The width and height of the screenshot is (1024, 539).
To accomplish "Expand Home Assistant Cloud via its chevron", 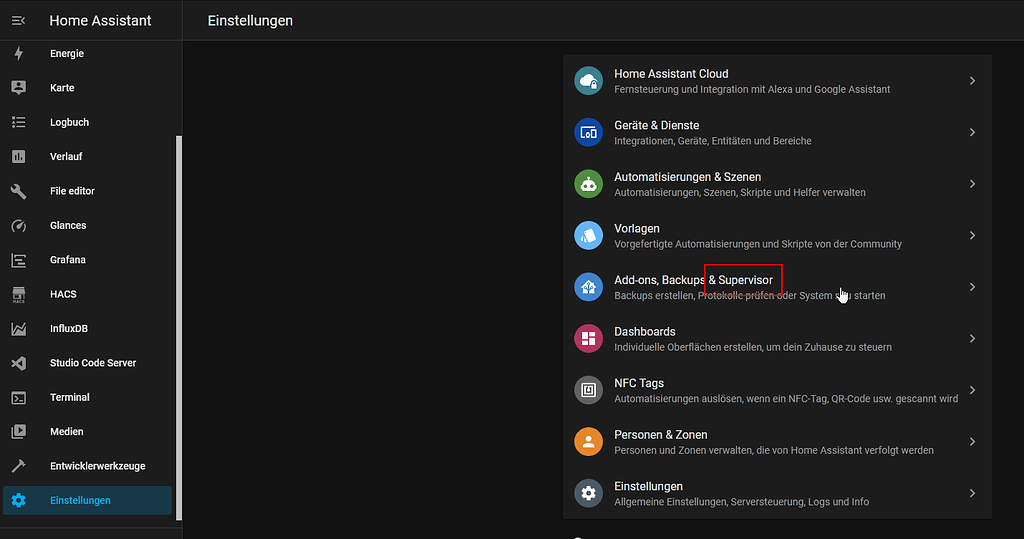I will pyautogui.click(x=972, y=81).
